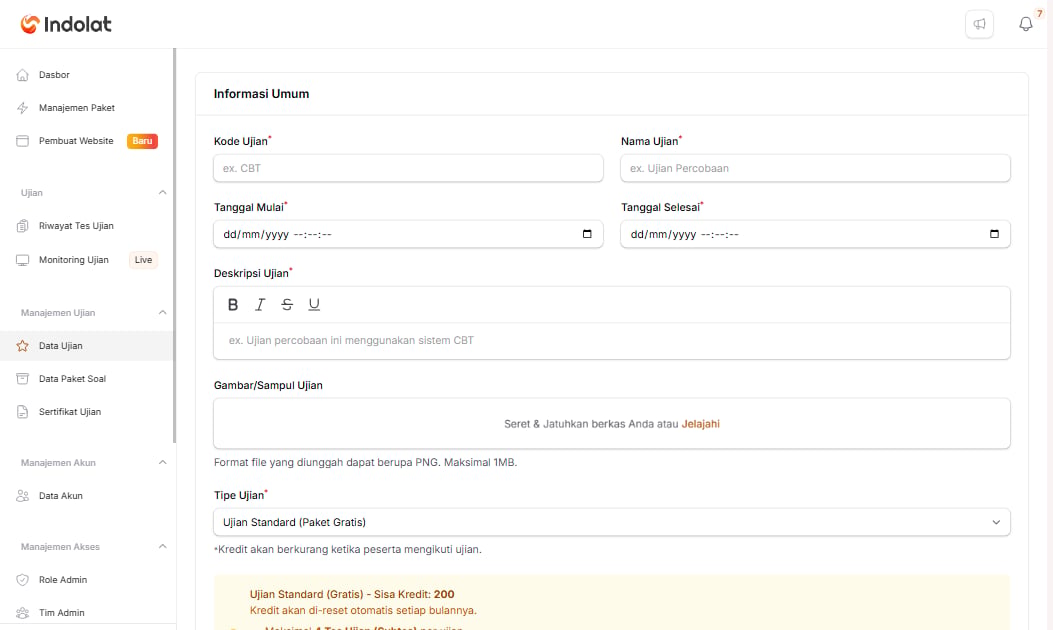Screen dimensions: 1053x630
Task: Click the sidebar vertical scrollbar
Action: click(175, 245)
